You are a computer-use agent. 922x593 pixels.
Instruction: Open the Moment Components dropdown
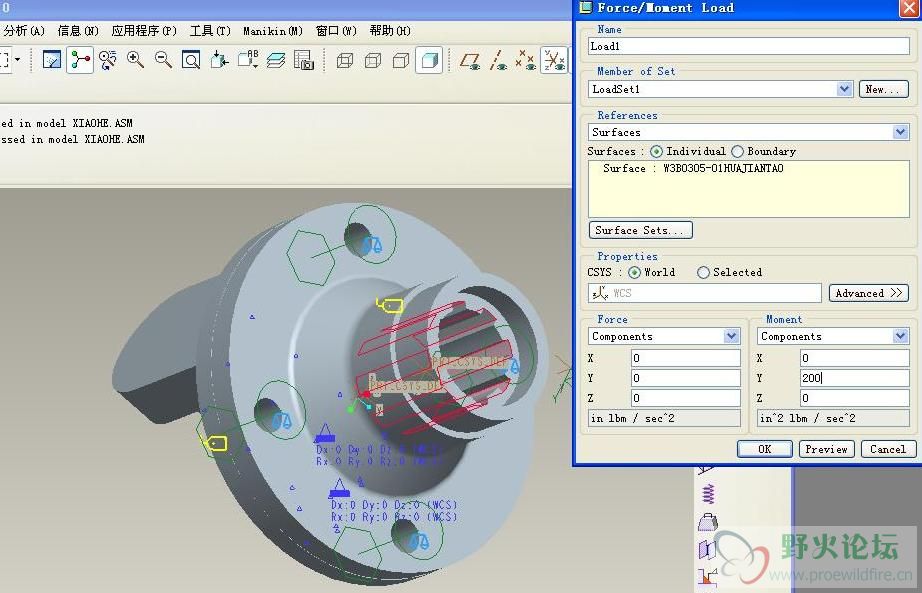pos(900,336)
